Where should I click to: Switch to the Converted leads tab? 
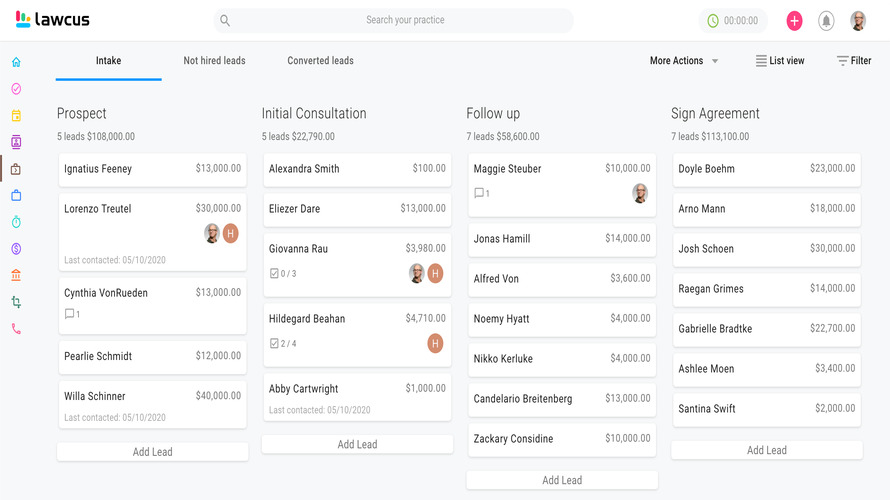pos(320,61)
